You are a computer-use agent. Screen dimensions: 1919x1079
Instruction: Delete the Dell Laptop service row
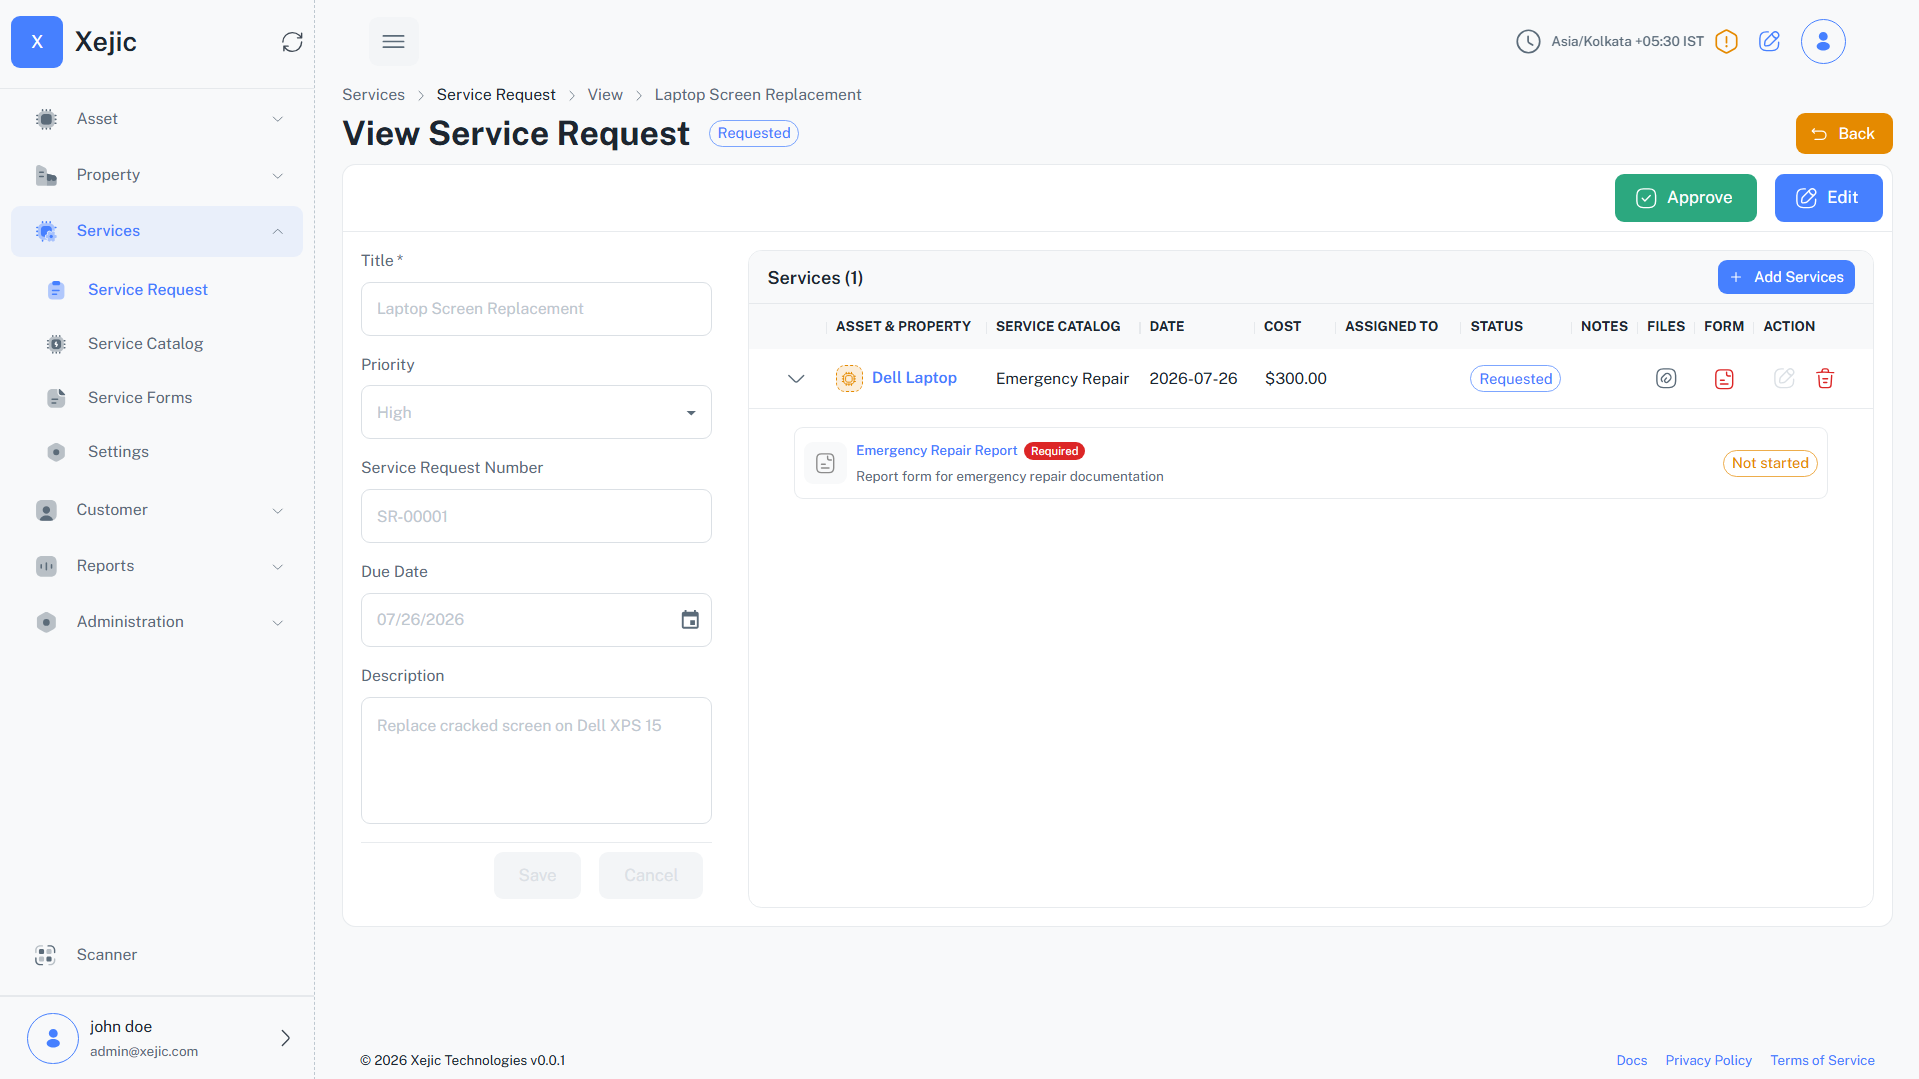pyautogui.click(x=1825, y=378)
